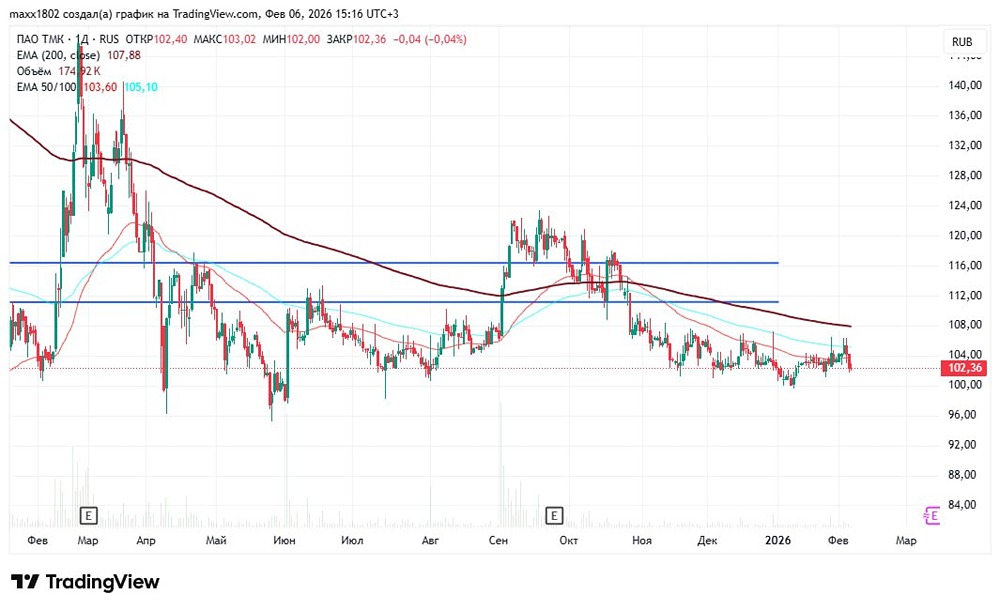Select the EMA 50/100 indicator legend
The width and height of the screenshot is (1000, 610).
point(47,87)
